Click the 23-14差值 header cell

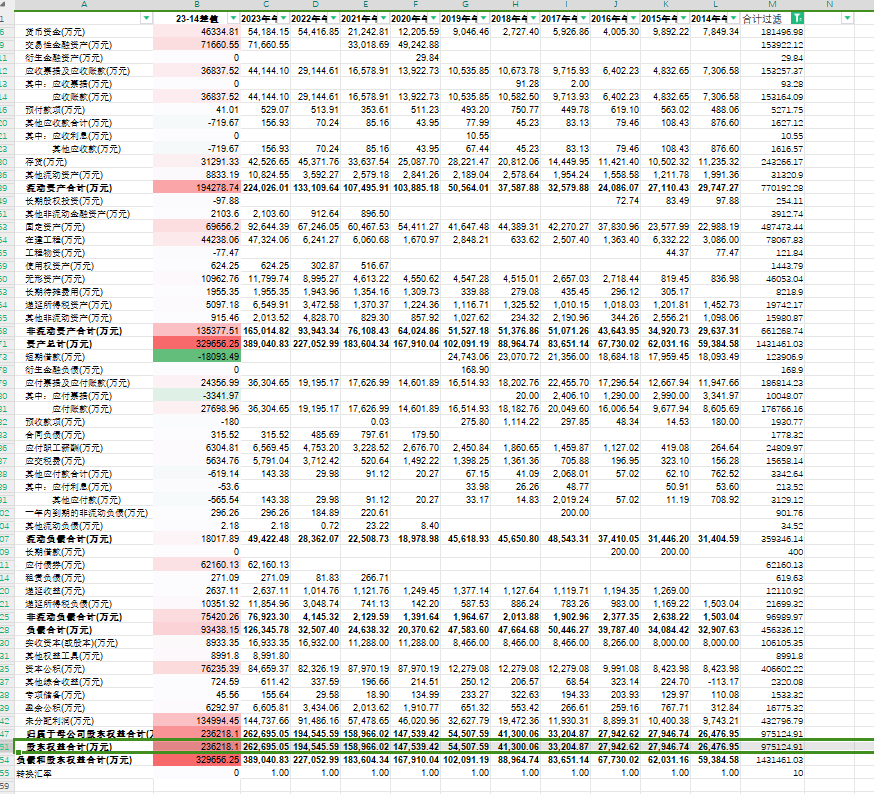point(197,18)
